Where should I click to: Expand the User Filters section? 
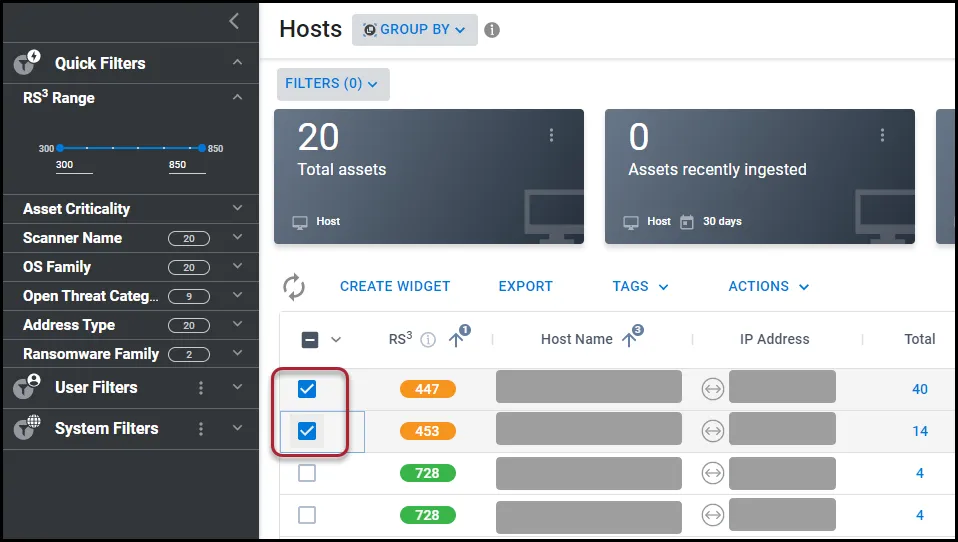[238, 387]
